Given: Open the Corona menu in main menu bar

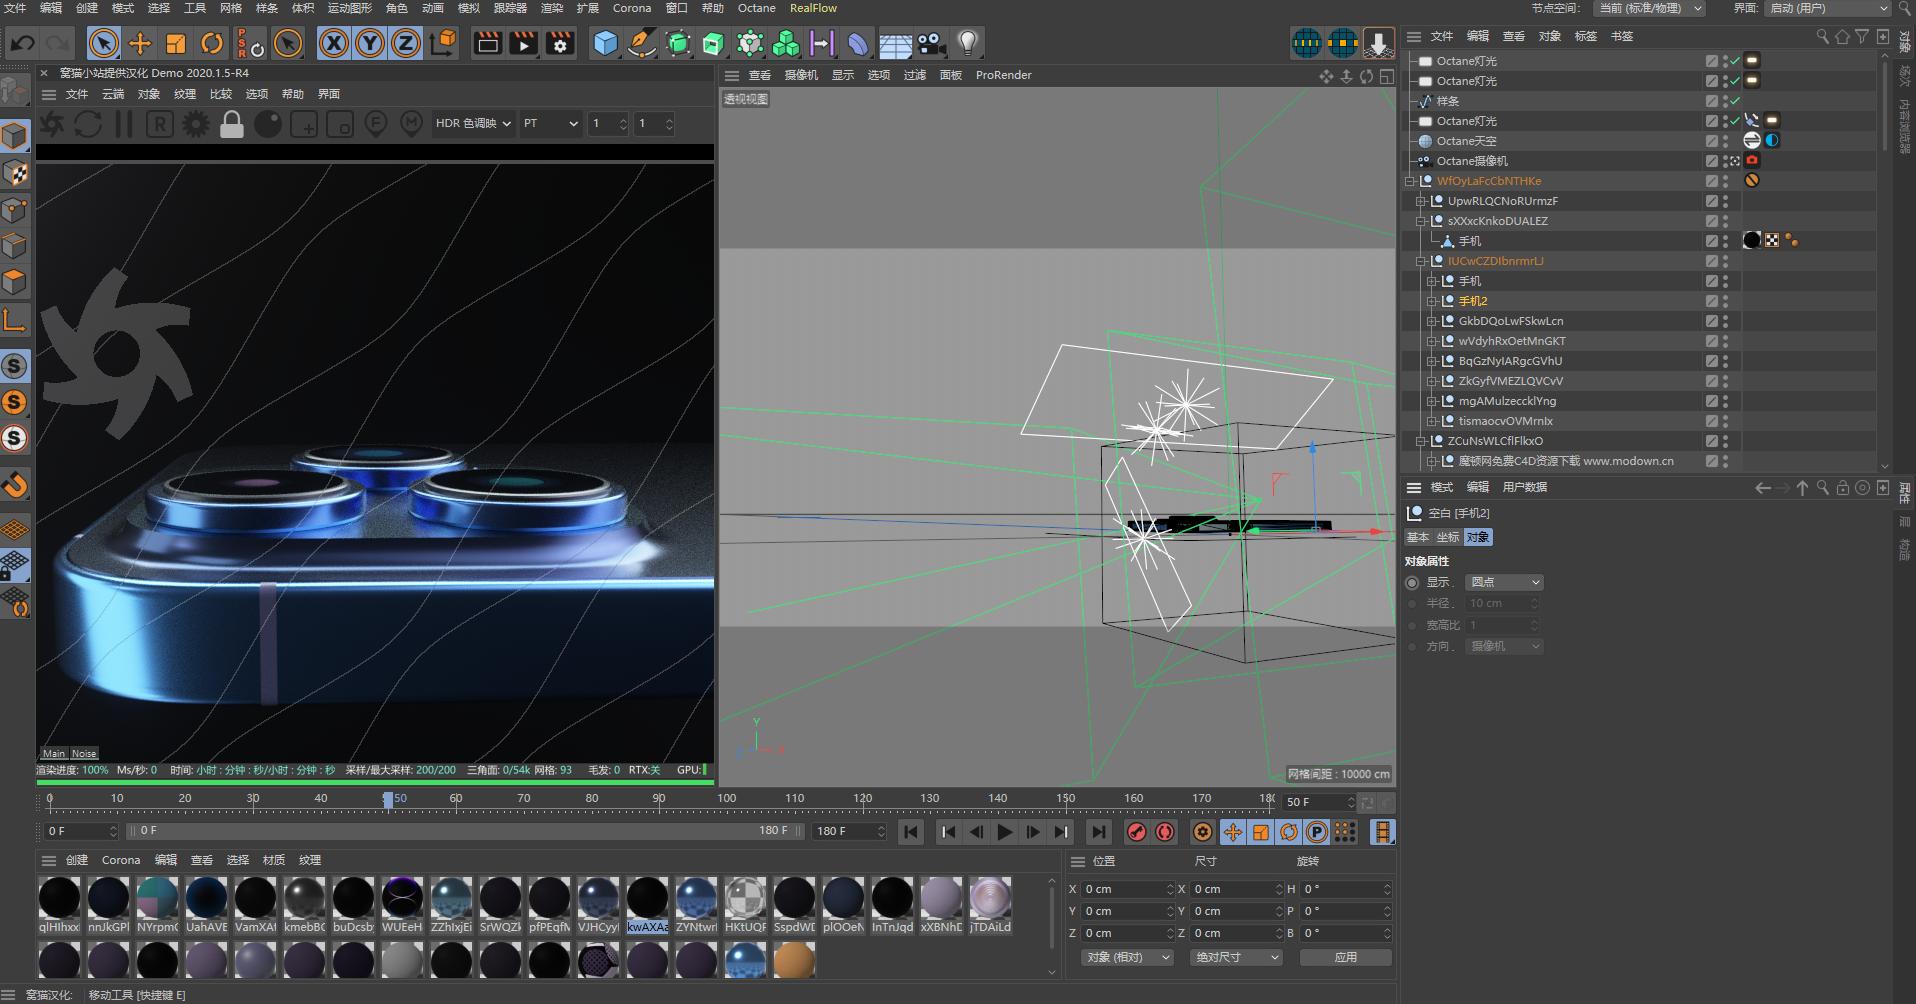Looking at the screenshot, I should [x=632, y=8].
